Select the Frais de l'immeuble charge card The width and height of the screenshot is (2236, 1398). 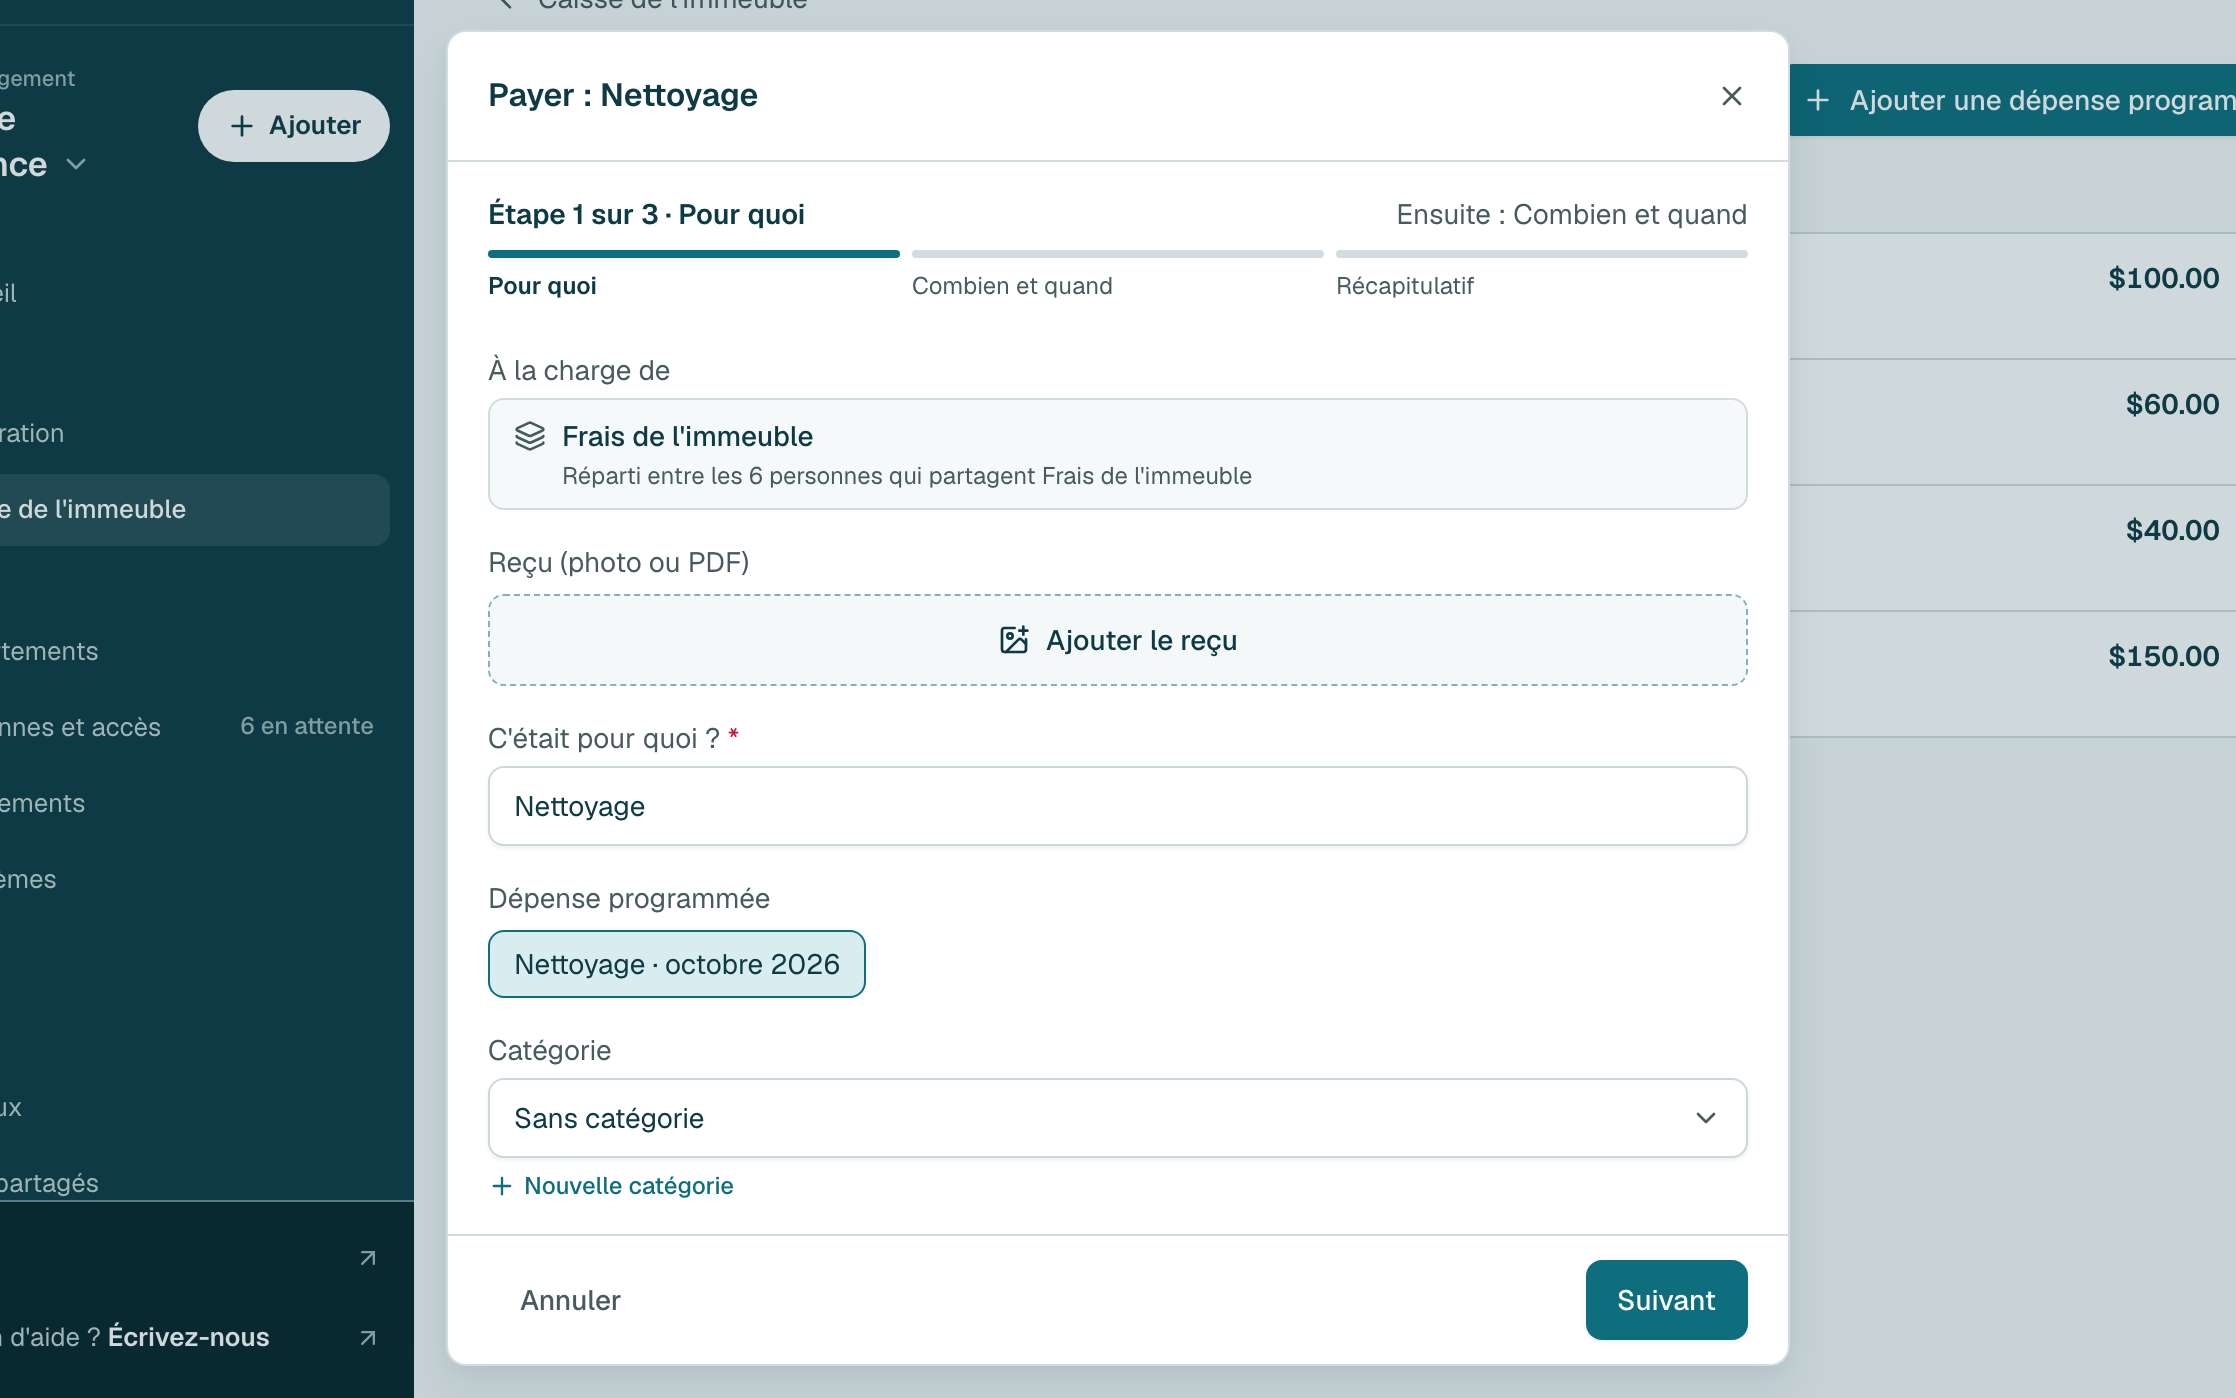pyautogui.click(x=1118, y=454)
